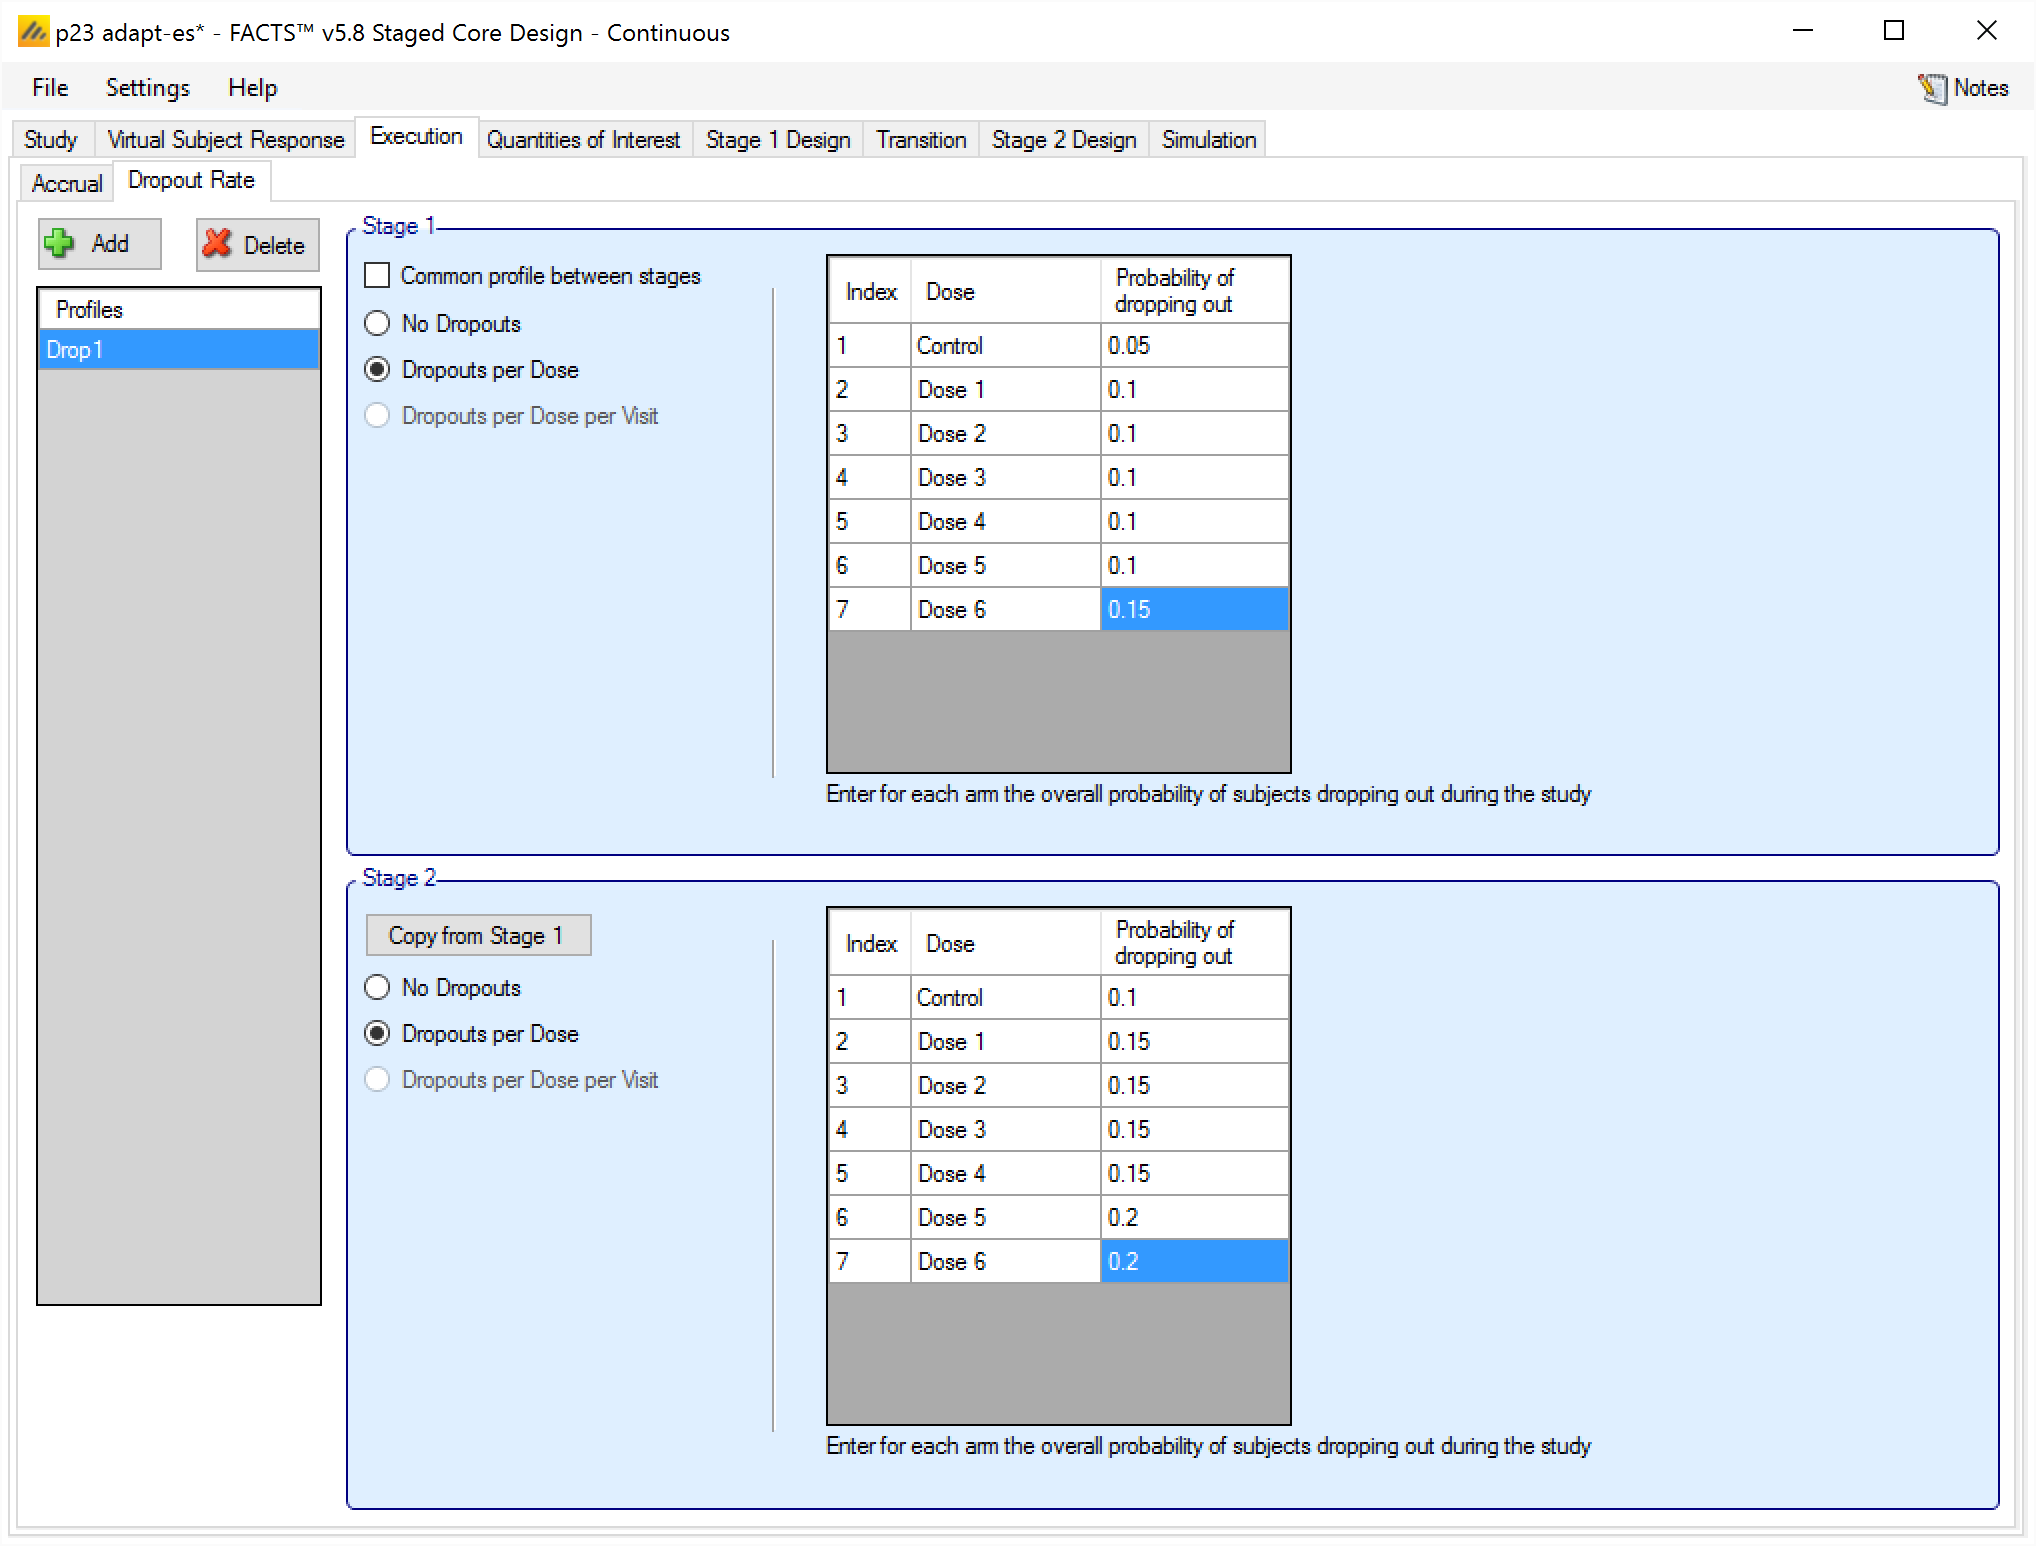
Task: Open the File menu
Action: tap(50, 88)
